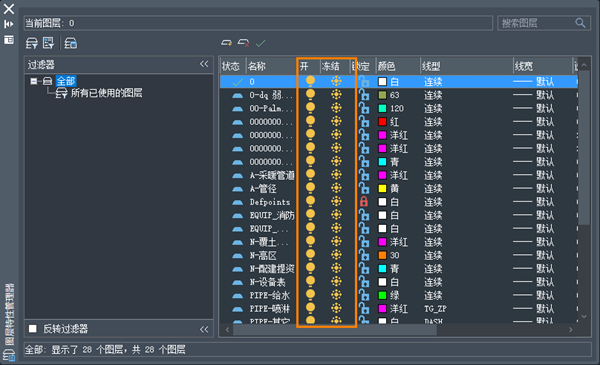Sort layers by 冻结 column header
This screenshot has width=600, height=365.
pyautogui.click(x=331, y=67)
